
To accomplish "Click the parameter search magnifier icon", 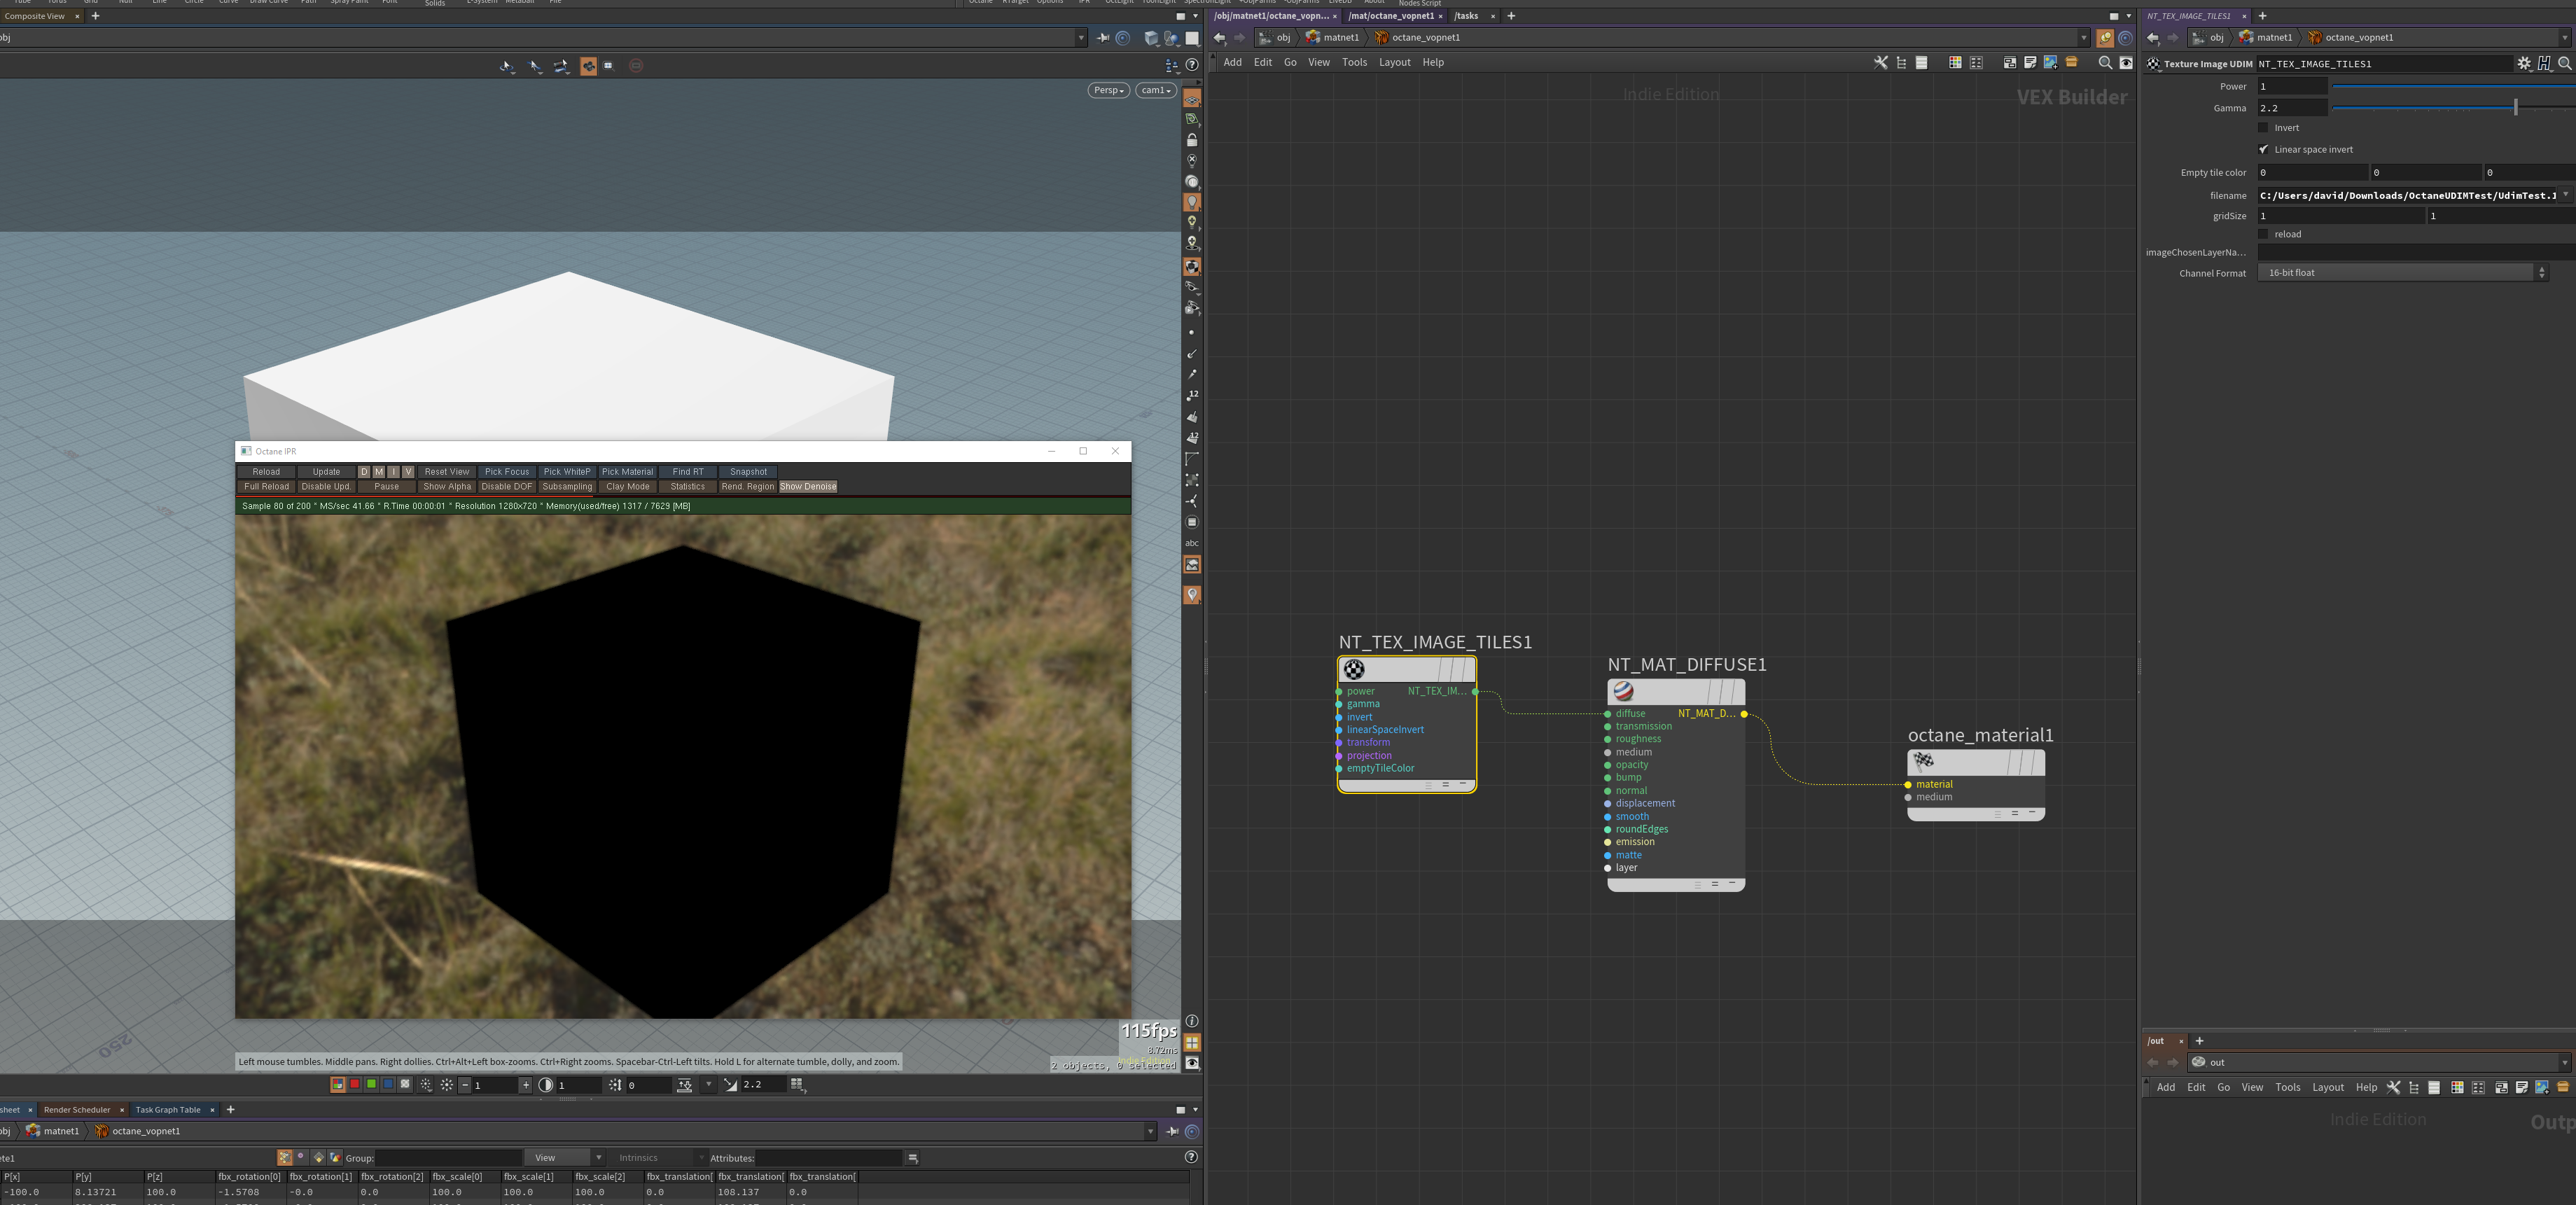I will (x=2564, y=63).
